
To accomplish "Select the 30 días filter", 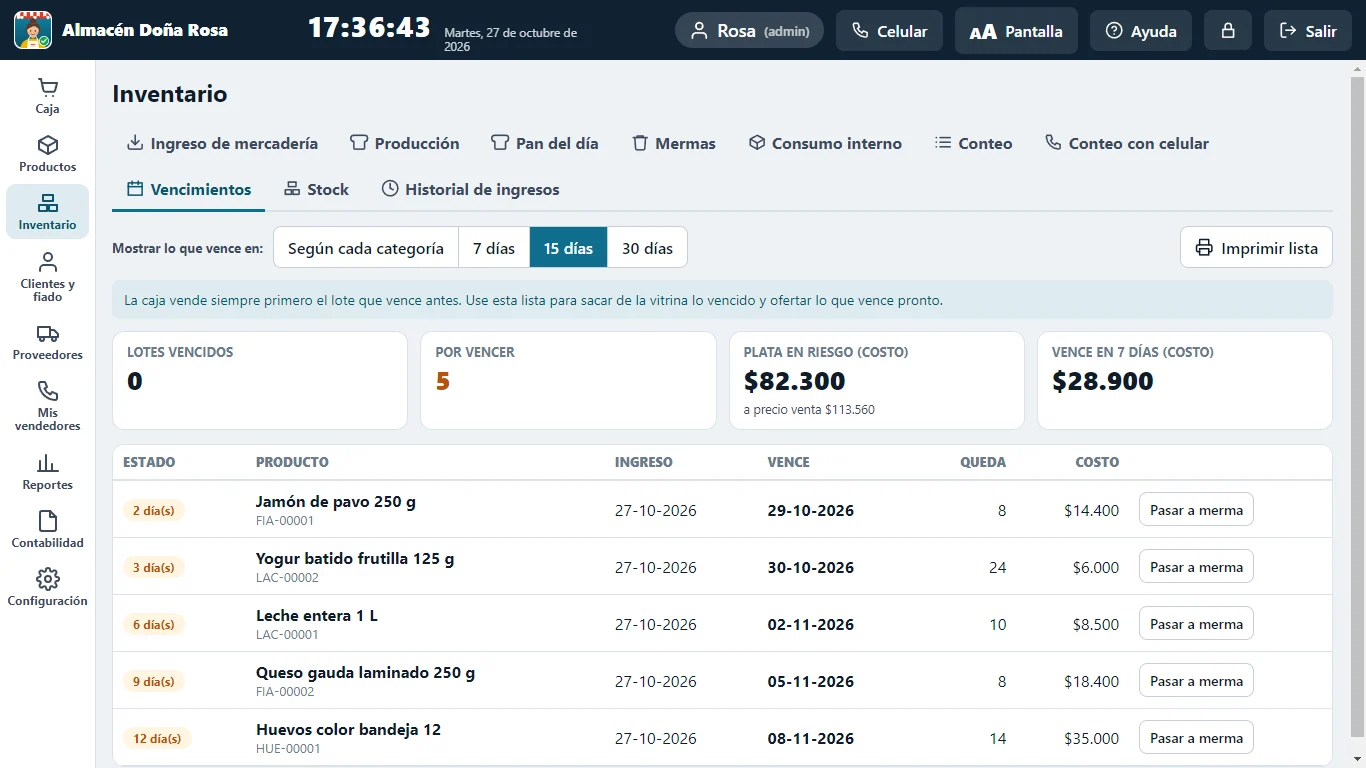I will [647, 248].
